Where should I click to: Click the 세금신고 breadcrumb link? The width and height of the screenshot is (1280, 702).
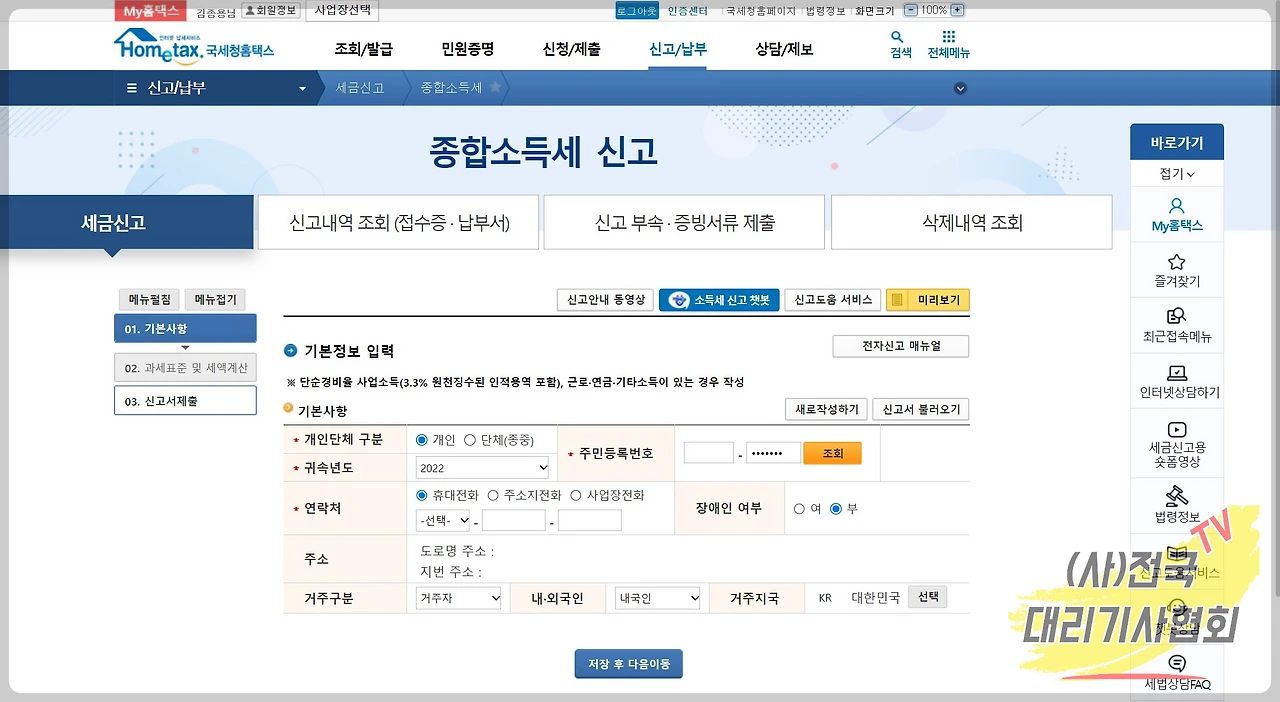point(360,88)
